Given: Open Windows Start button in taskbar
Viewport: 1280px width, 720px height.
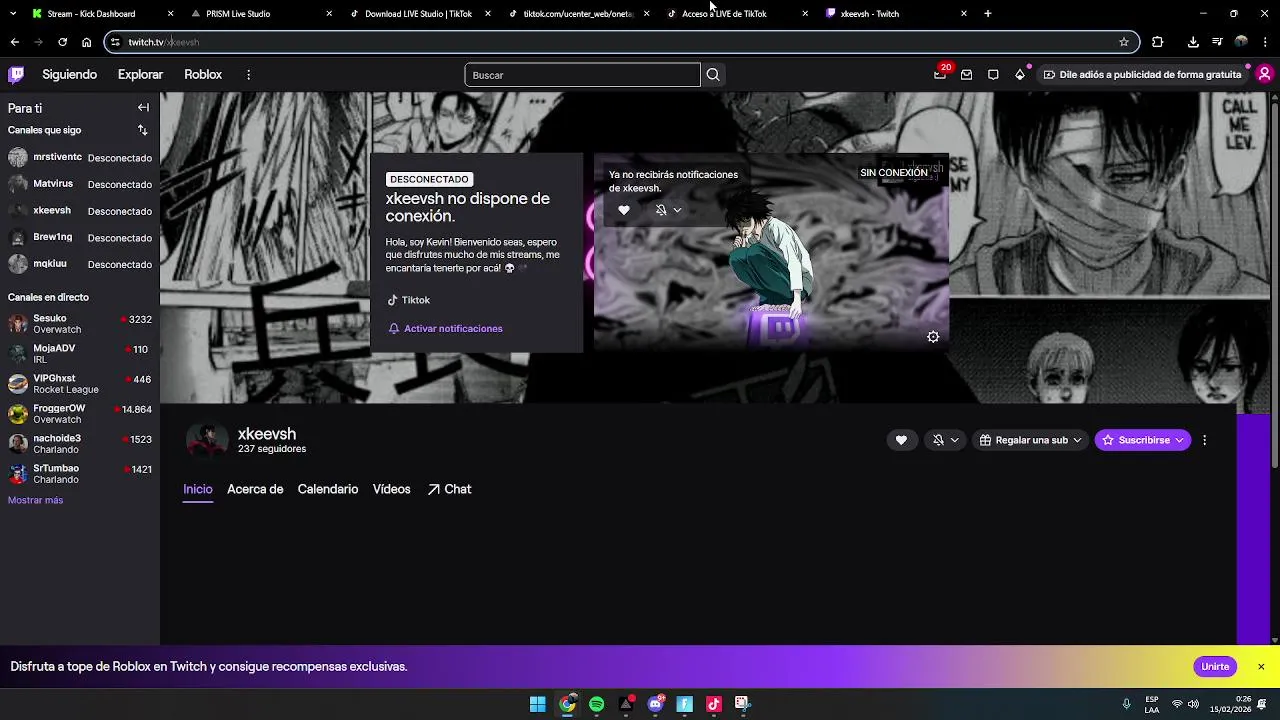Looking at the screenshot, I should coord(538,704).
